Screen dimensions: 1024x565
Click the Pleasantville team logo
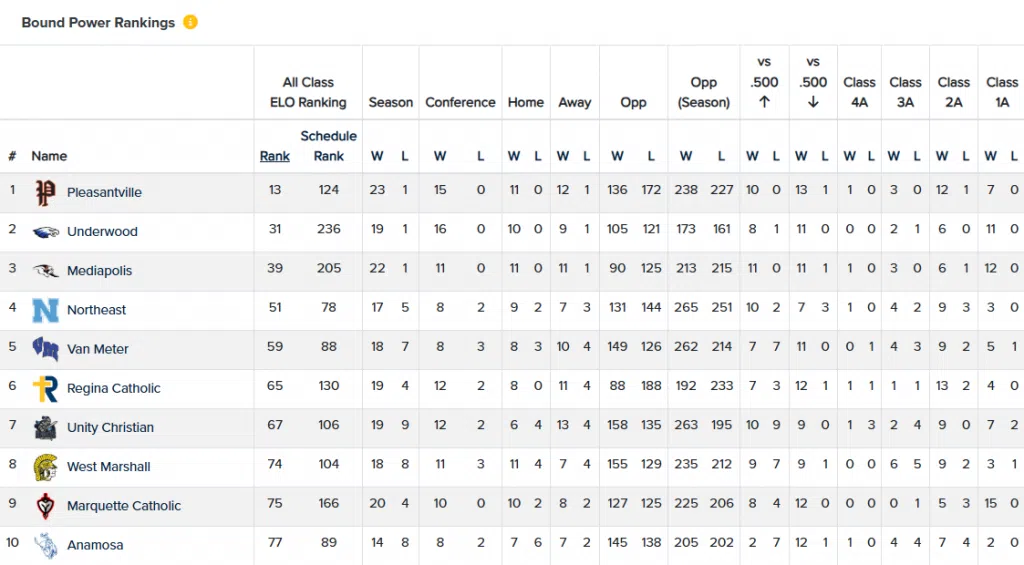click(x=45, y=192)
